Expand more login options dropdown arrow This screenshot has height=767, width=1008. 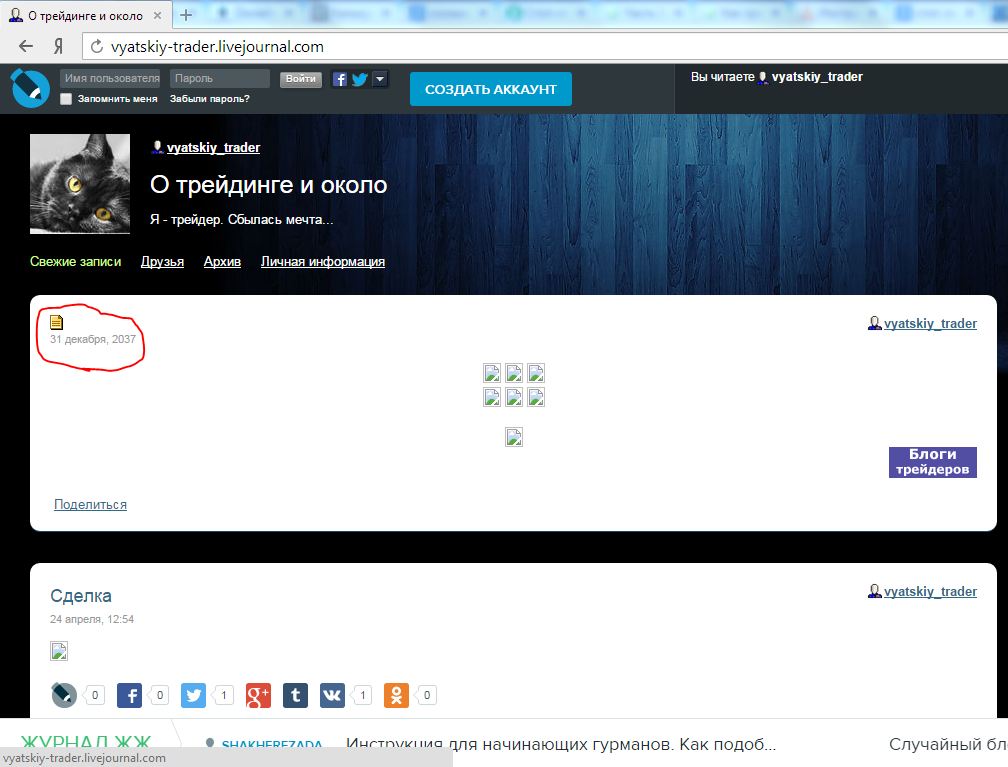click(x=380, y=79)
